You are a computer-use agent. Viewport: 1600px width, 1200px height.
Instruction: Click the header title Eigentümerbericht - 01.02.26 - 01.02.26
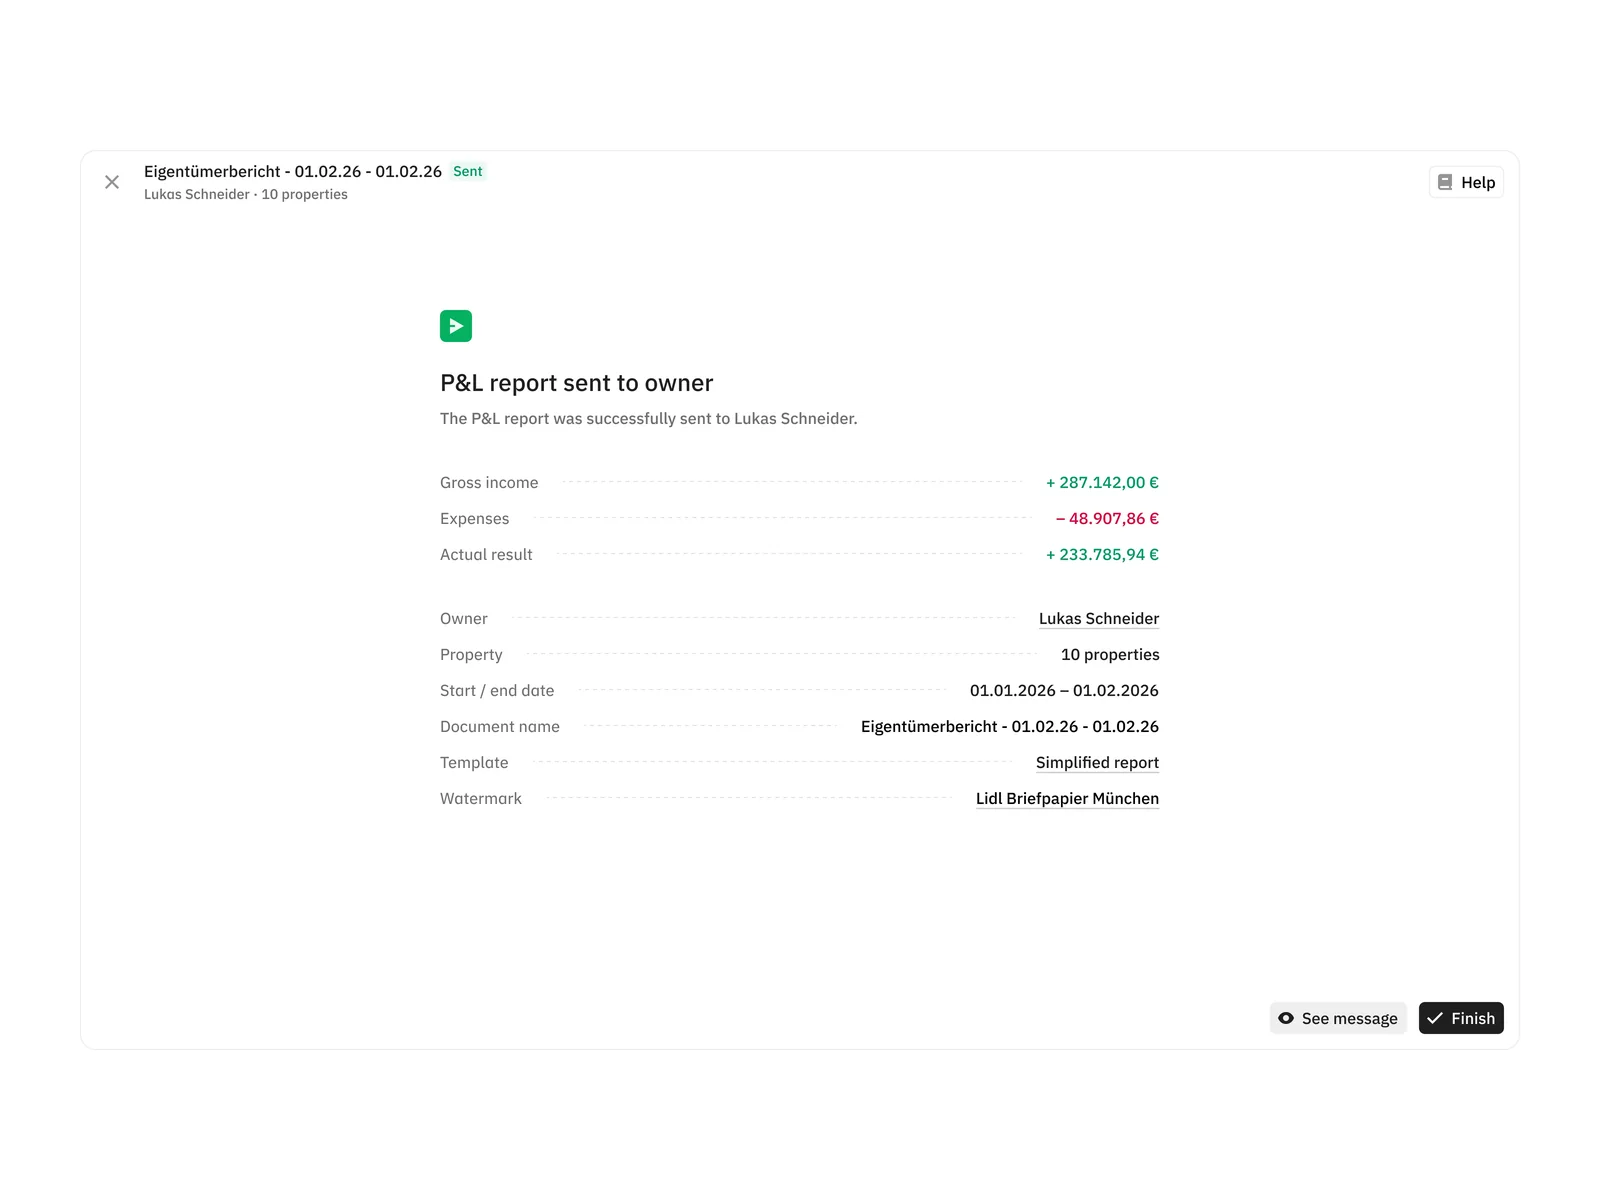[x=293, y=171]
